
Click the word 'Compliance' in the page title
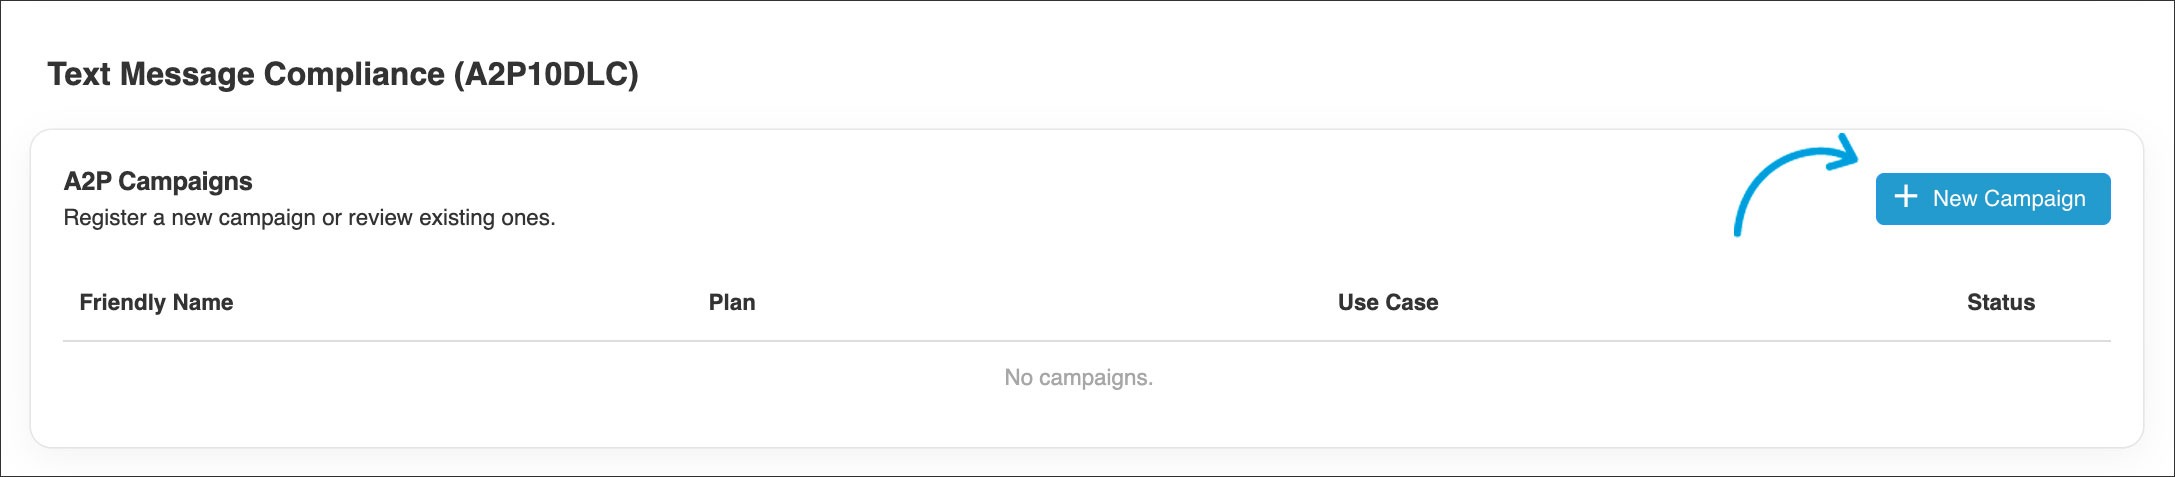(x=353, y=75)
